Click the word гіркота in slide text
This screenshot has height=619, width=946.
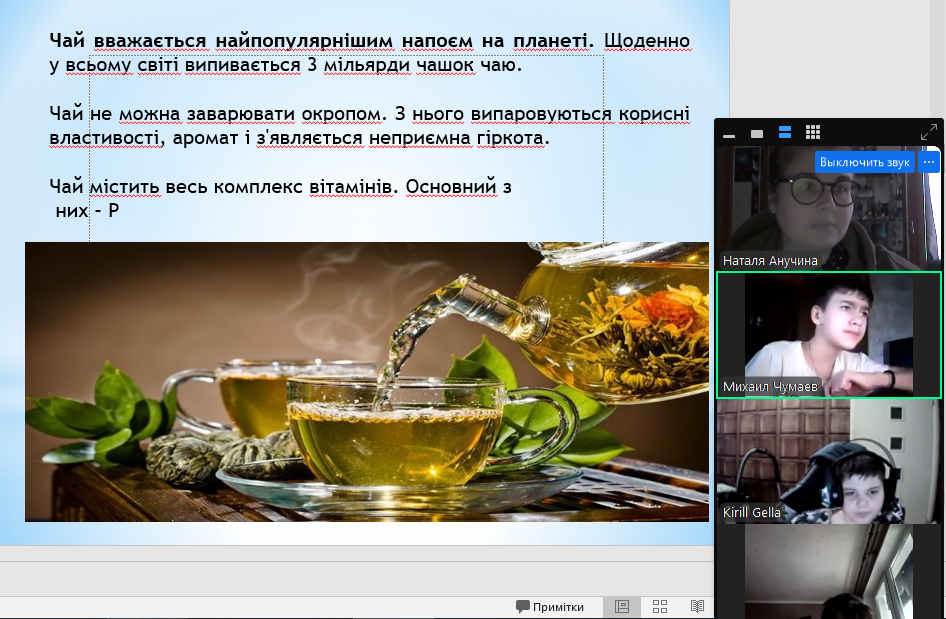pyautogui.click(x=510, y=138)
